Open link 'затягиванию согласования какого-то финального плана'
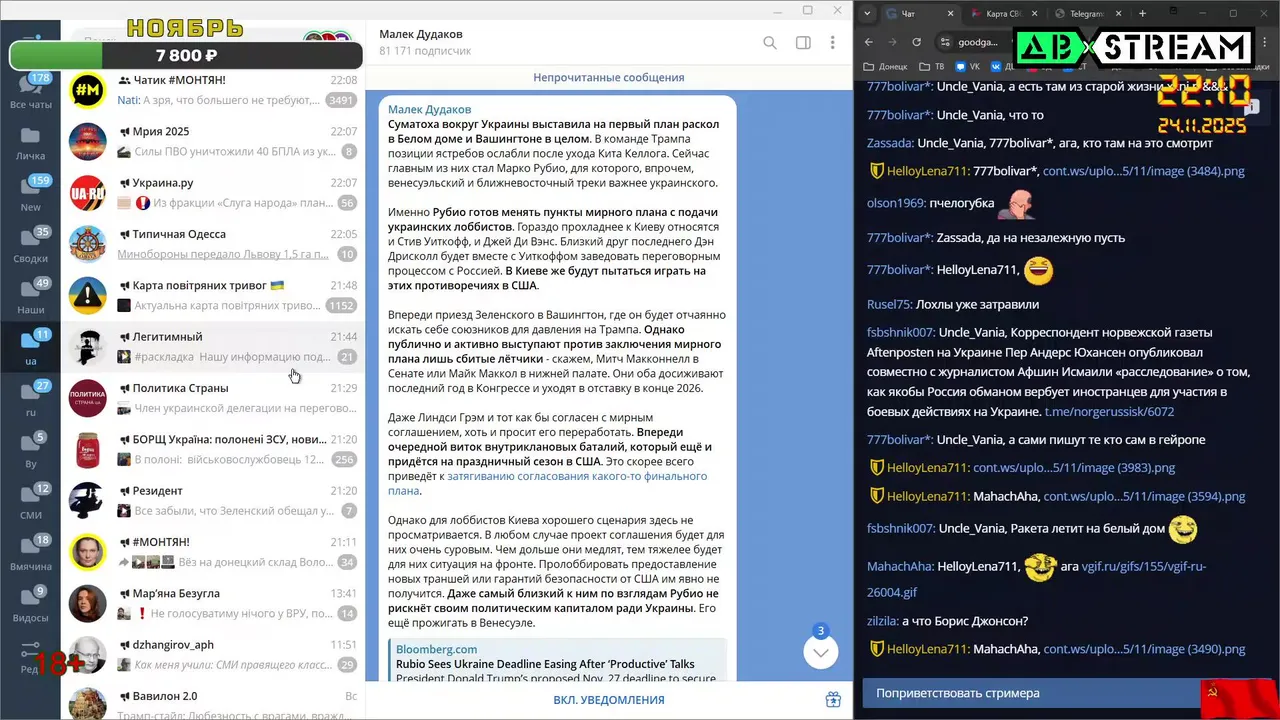Image resolution: width=1280 pixels, height=720 pixels. click(547, 483)
